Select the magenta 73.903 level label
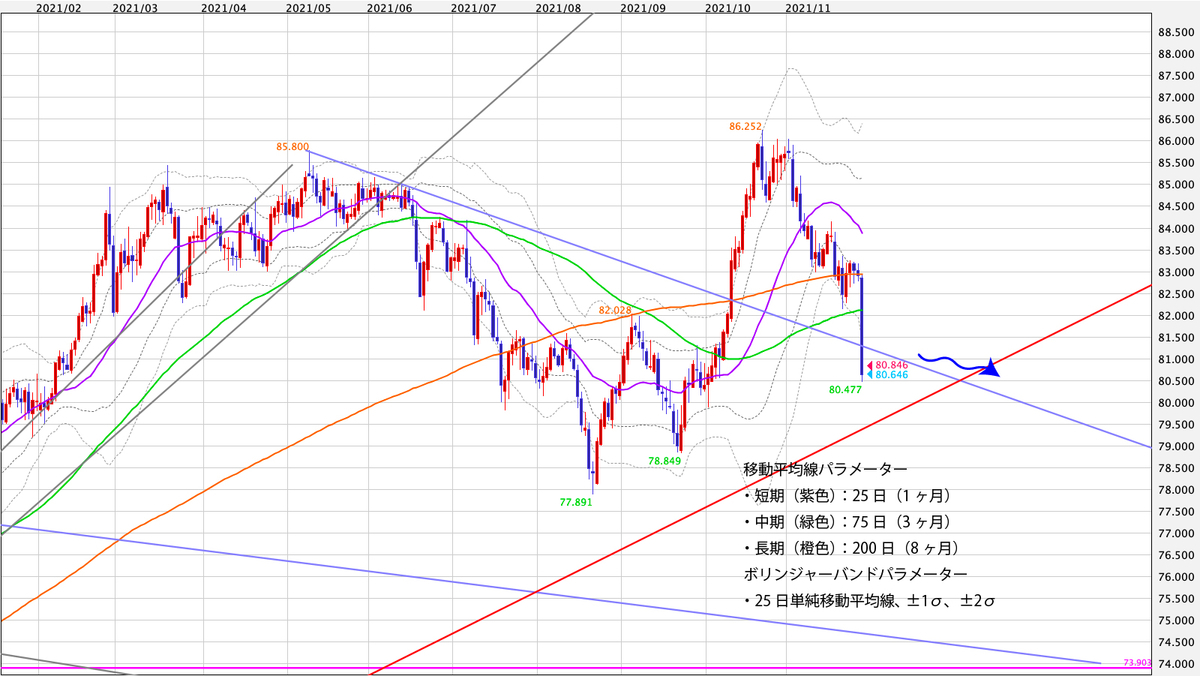 1137,662
